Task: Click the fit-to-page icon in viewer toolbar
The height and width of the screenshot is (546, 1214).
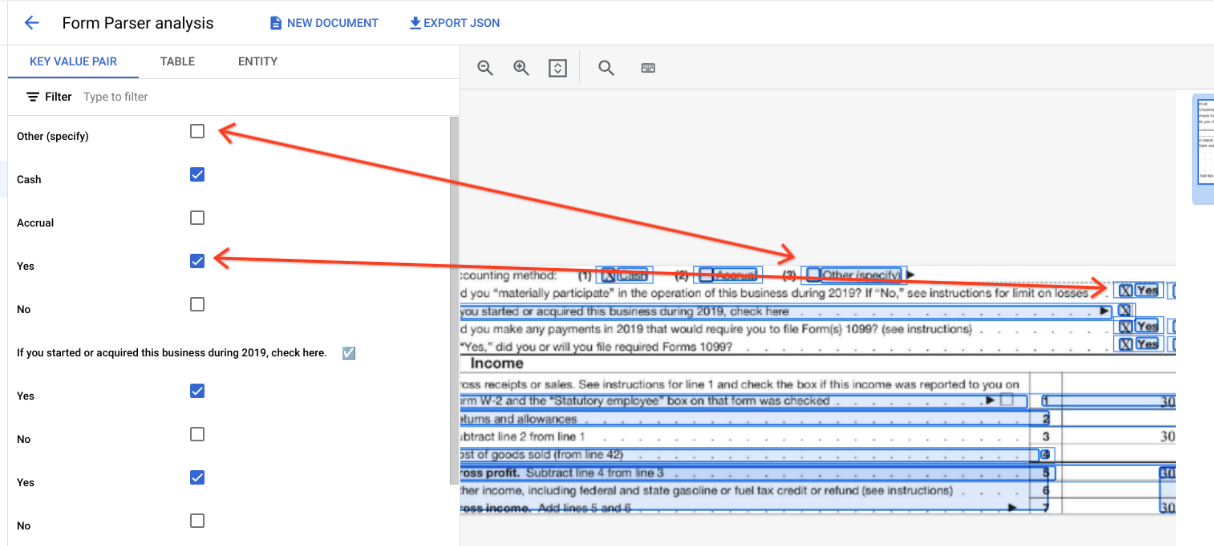Action: (558, 68)
